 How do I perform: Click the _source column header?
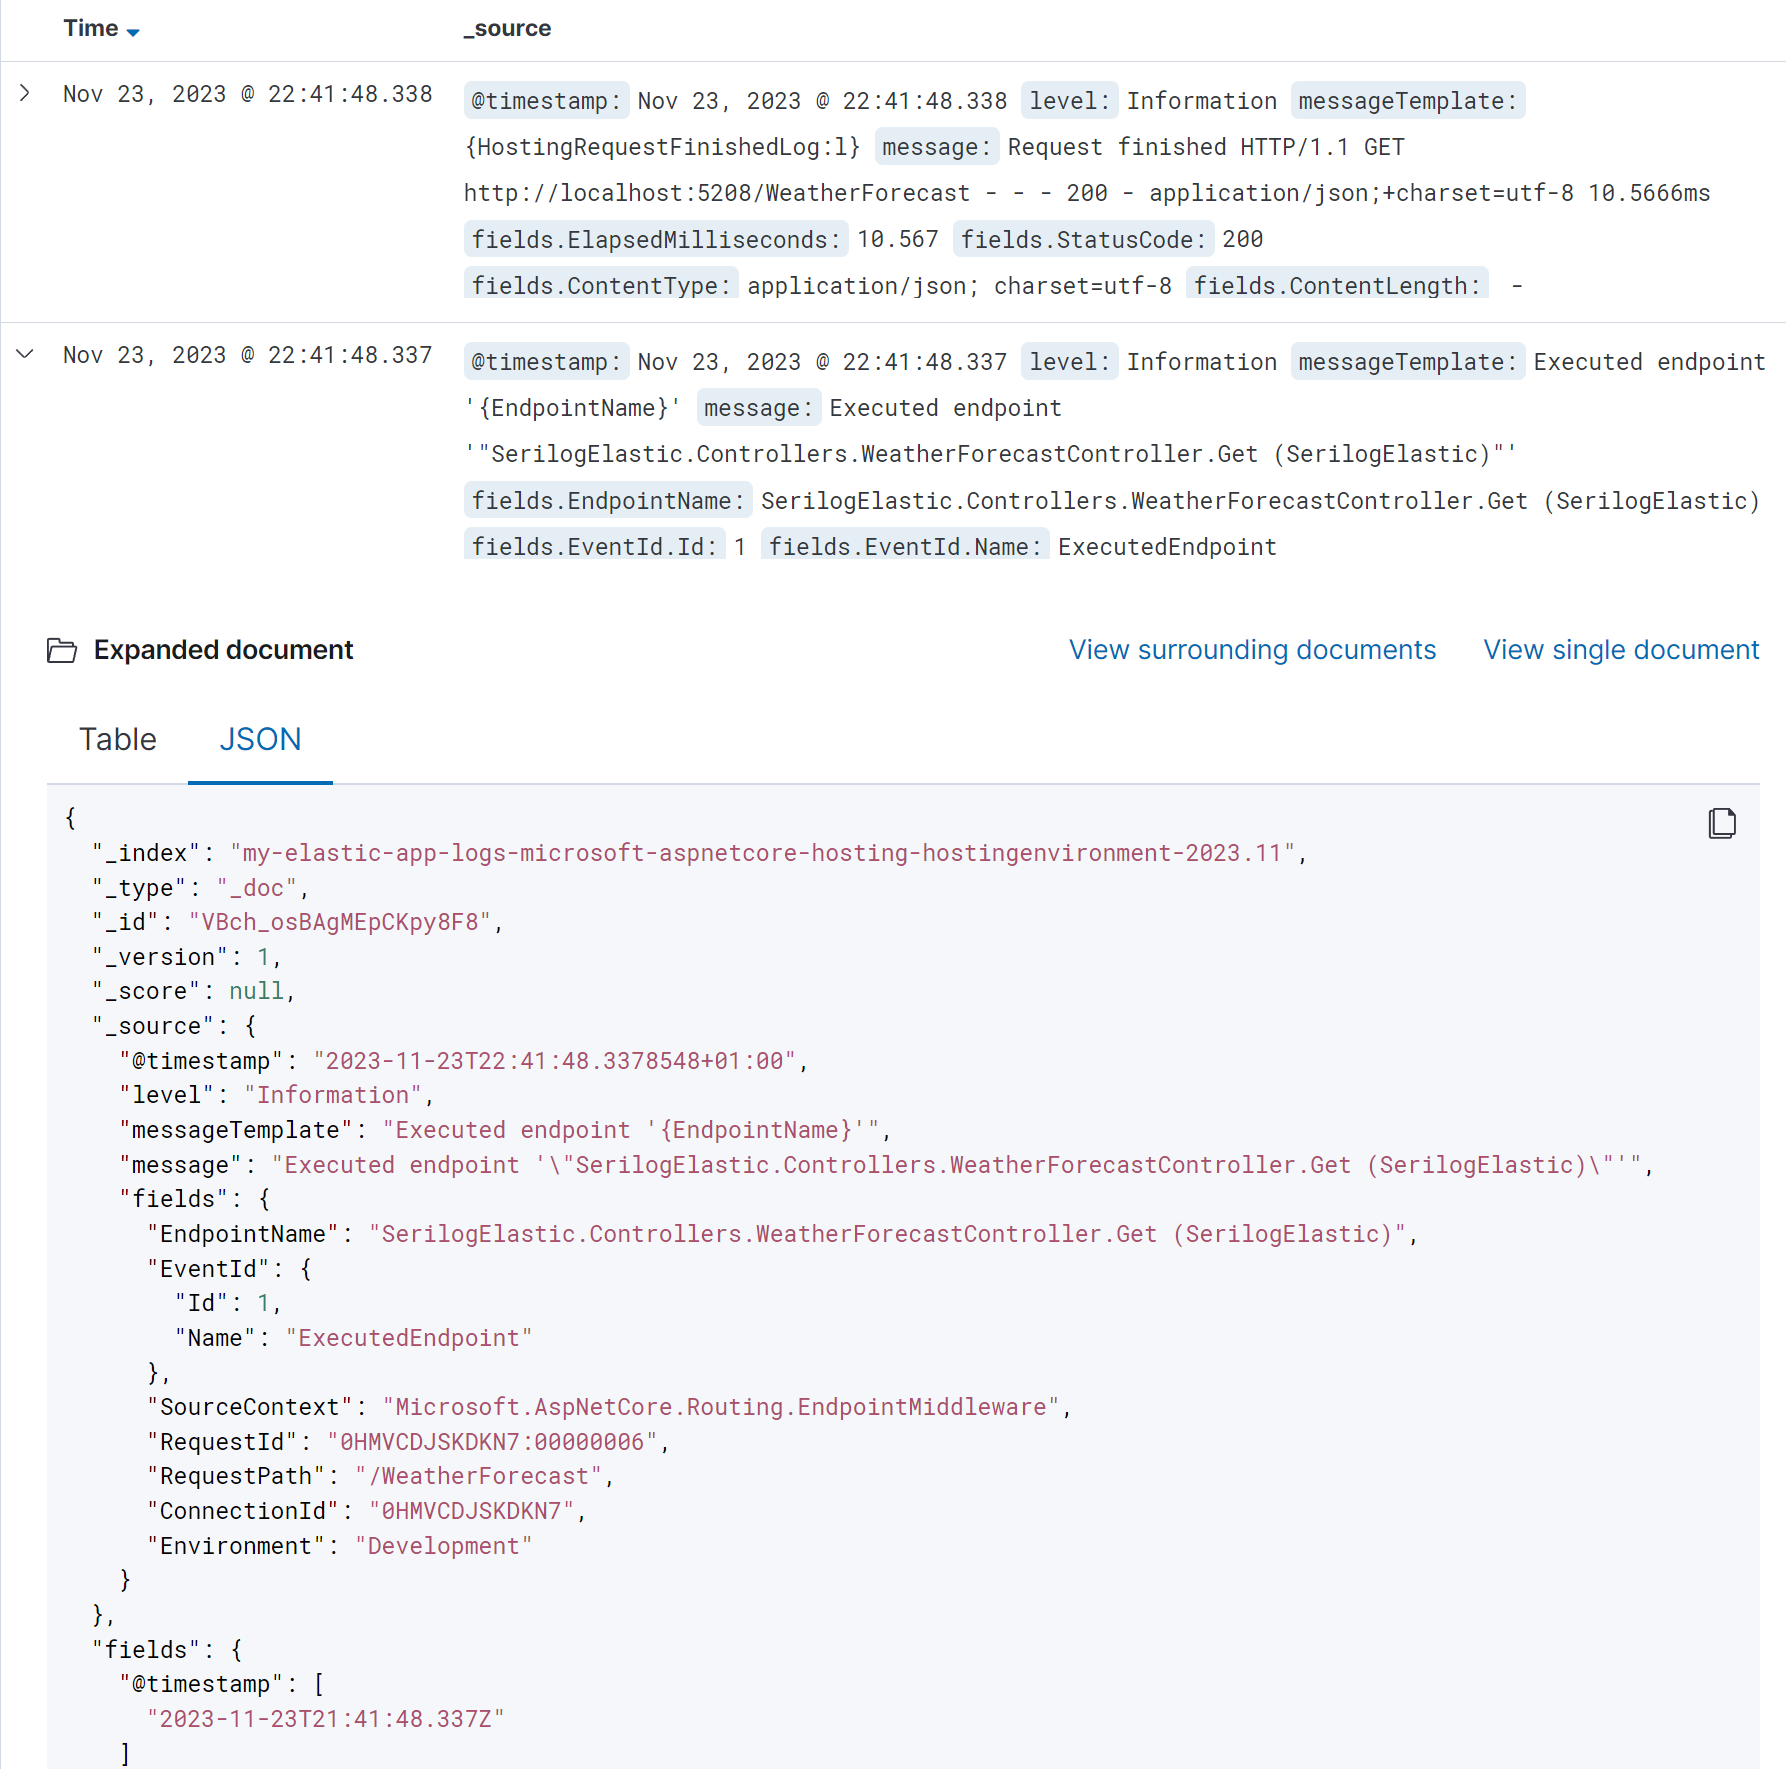pyautogui.click(x=508, y=29)
